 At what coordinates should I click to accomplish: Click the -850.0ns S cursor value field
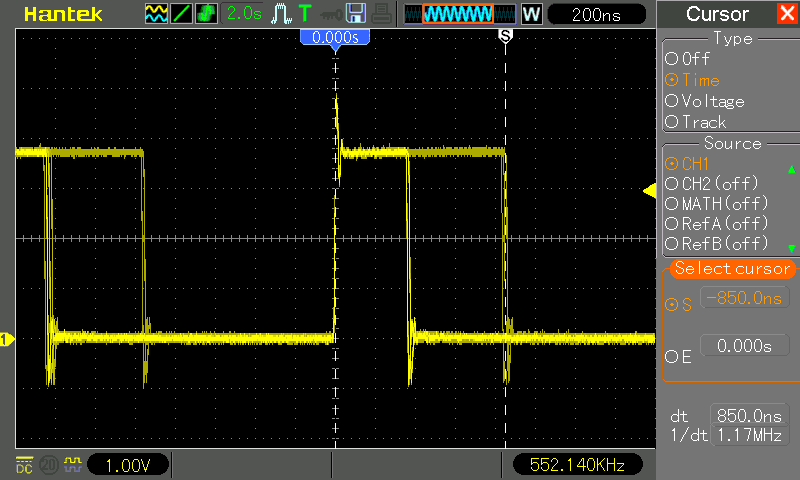coord(745,298)
